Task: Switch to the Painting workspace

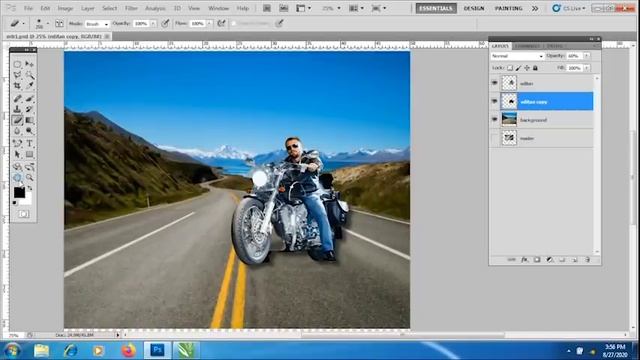Action: pyautogui.click(x=509, y=8)
